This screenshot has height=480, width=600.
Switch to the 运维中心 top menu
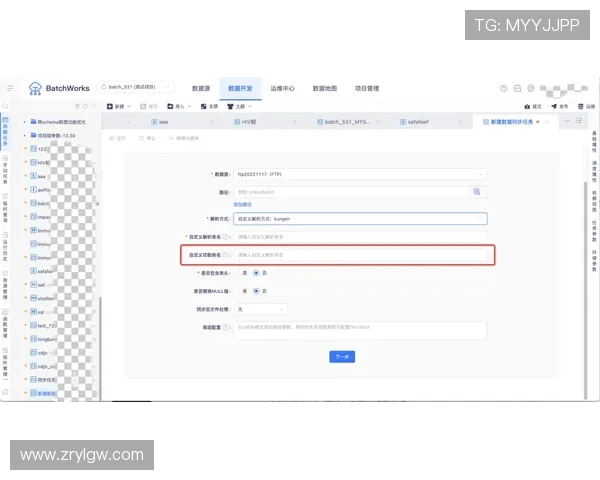coord(282,88)
